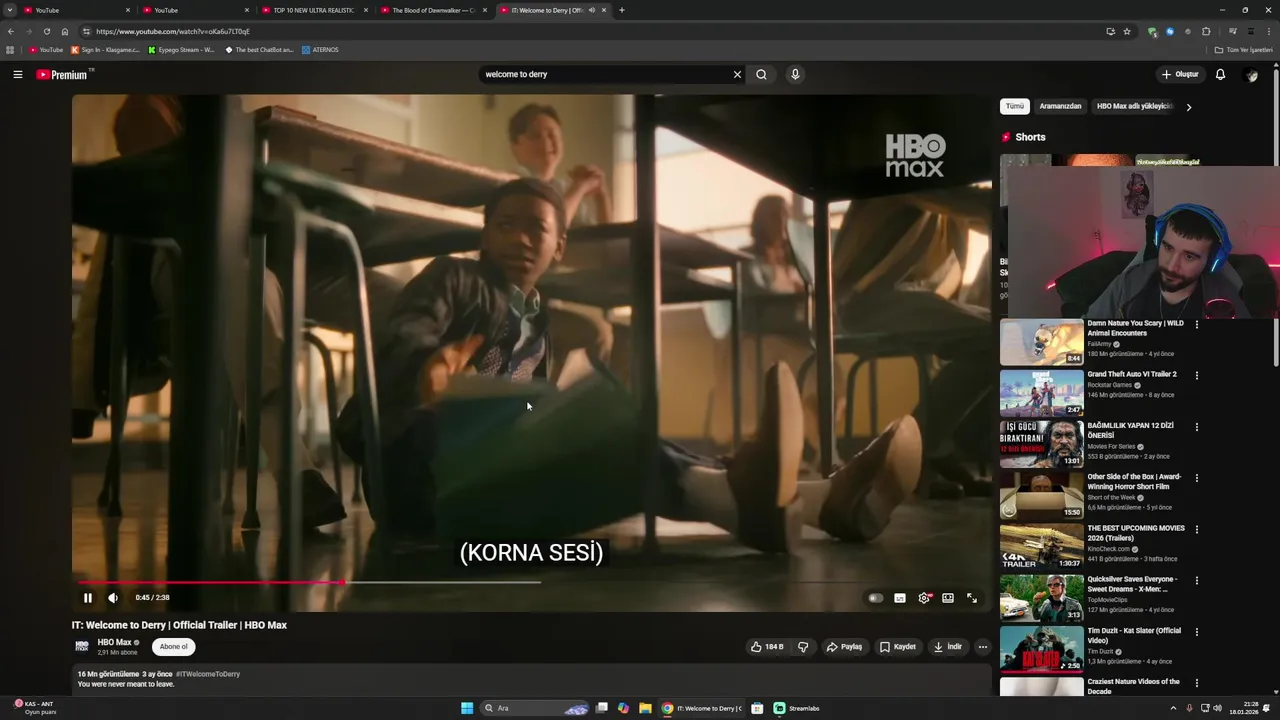Mute the video player volume
The height and width of the screenshot is (720, 1280).
[x=113, y=598]
